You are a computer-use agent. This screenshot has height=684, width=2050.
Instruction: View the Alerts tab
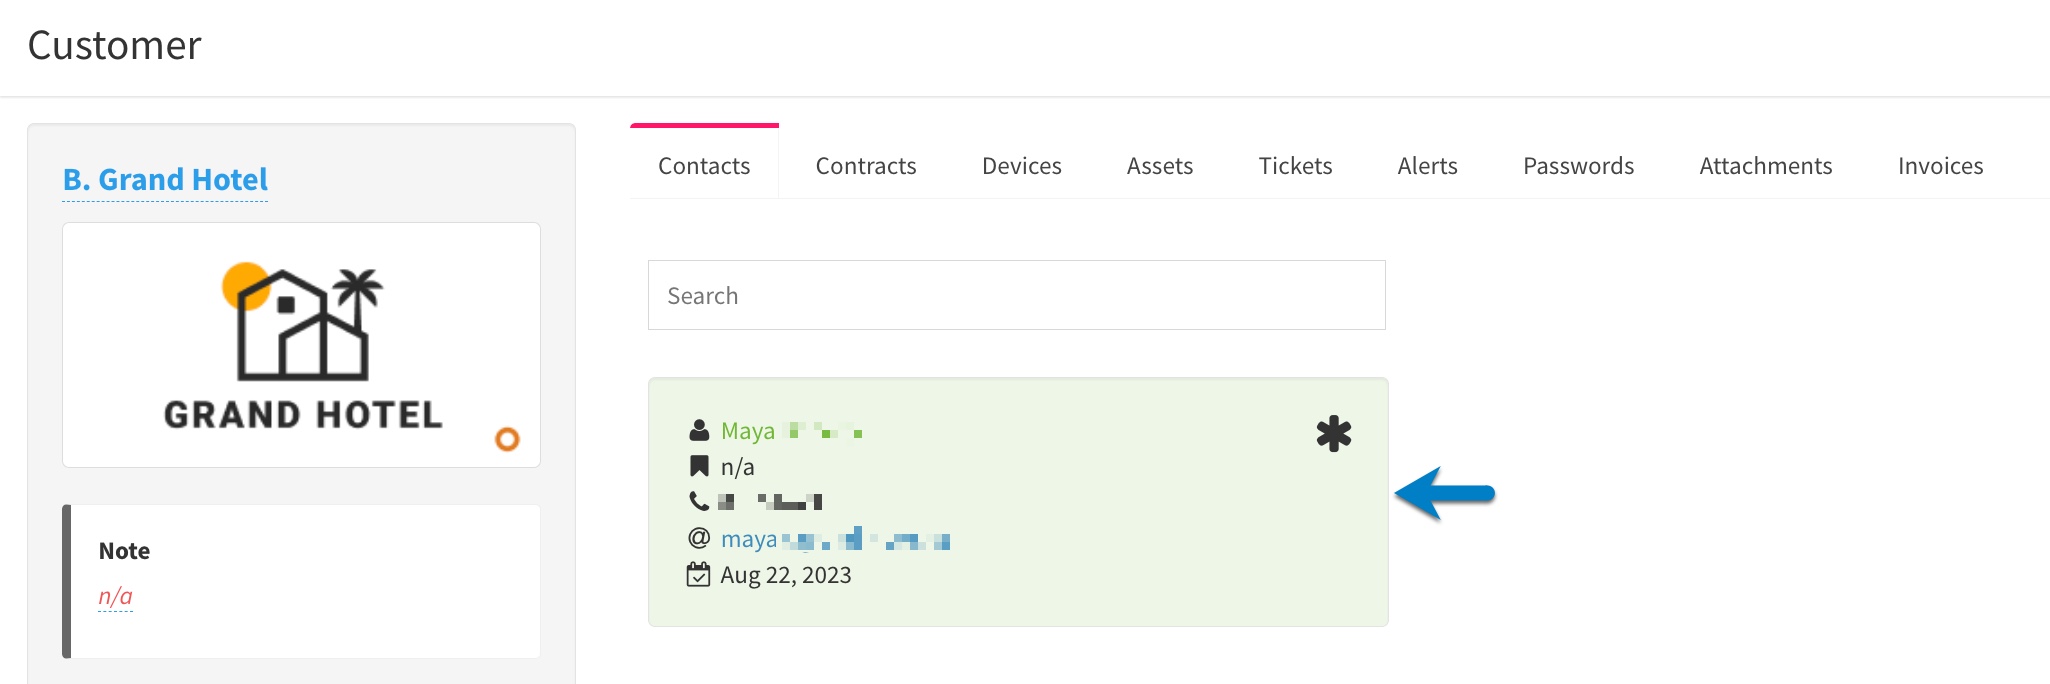1427,166
